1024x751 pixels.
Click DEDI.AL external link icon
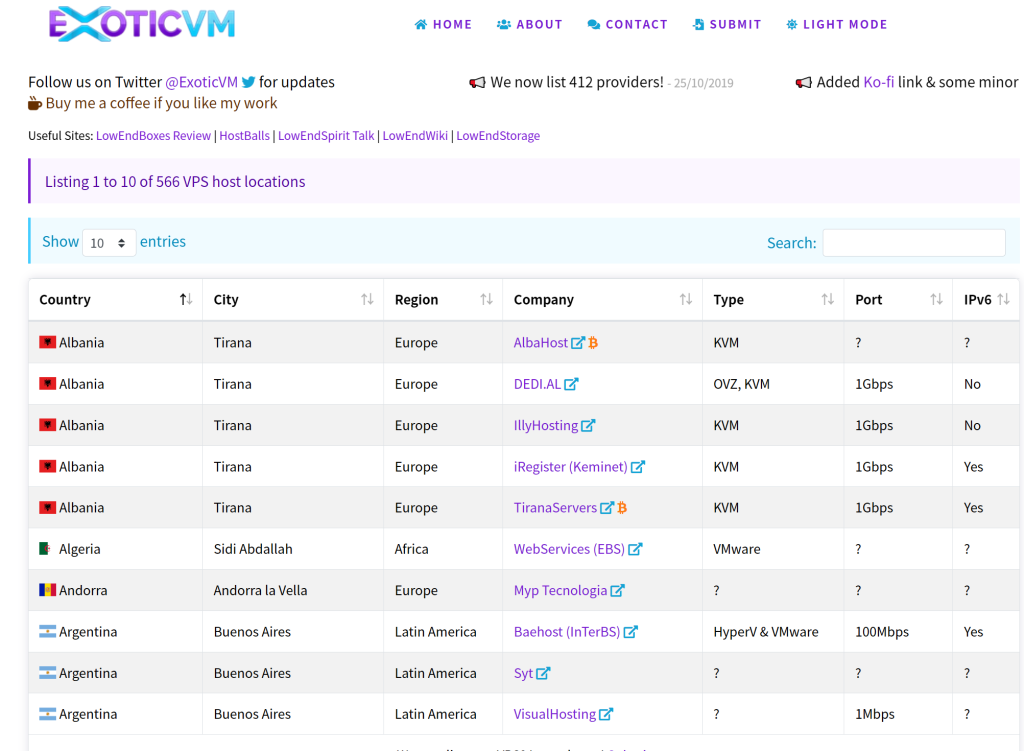pos(571,384)
